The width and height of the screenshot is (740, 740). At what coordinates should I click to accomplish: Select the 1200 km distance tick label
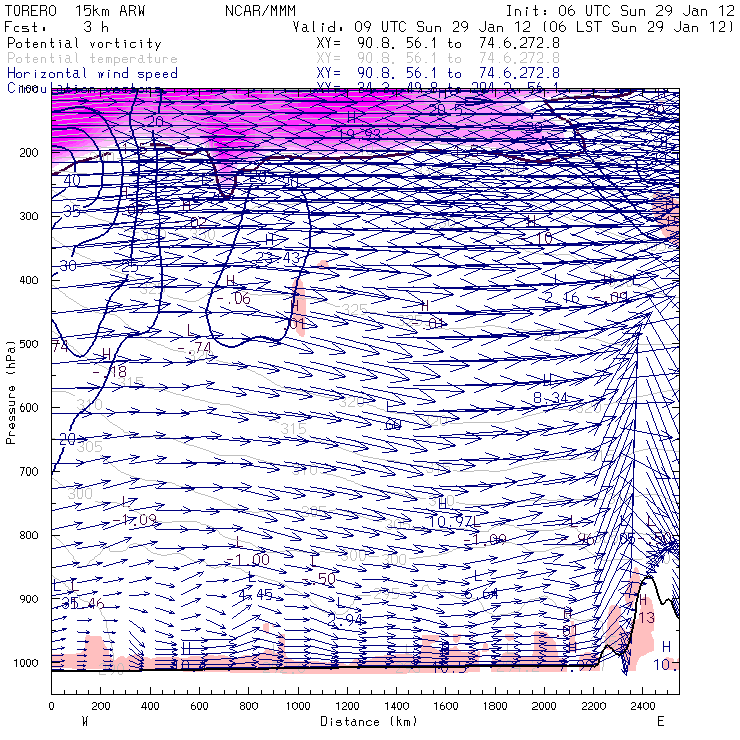click(x=347, y=706)
